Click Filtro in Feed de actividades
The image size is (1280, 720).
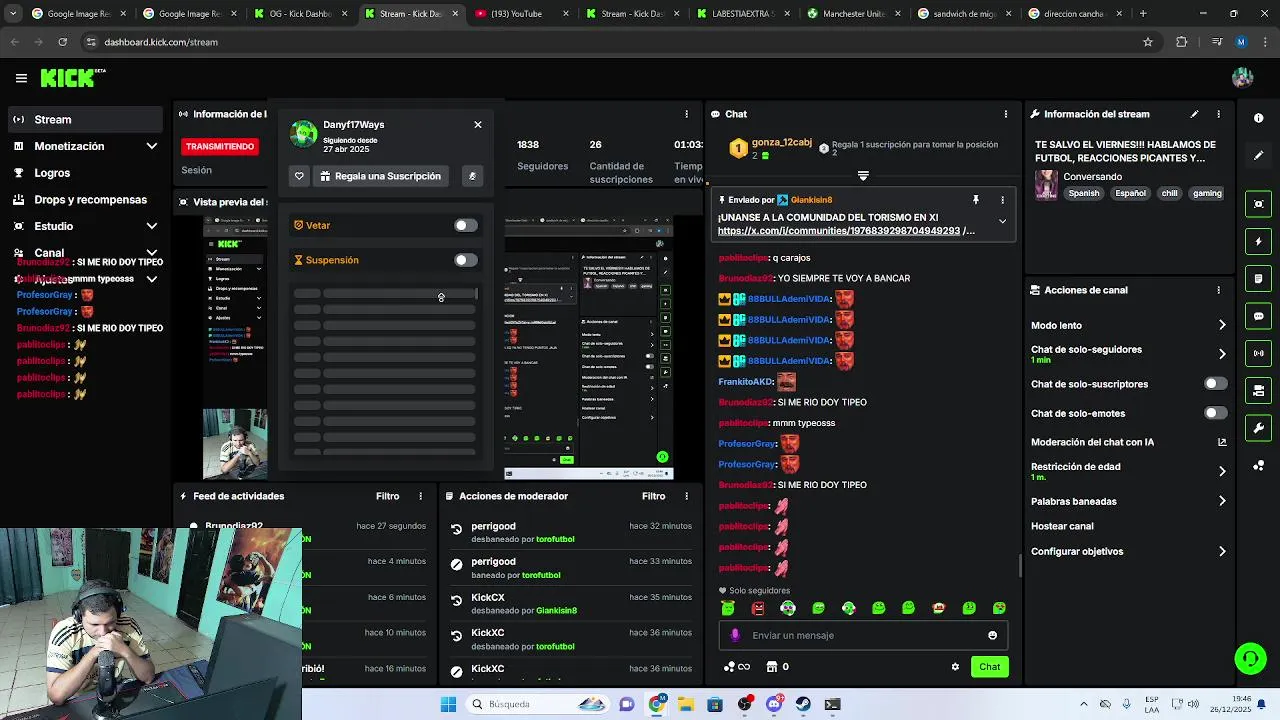coord(387,496)
